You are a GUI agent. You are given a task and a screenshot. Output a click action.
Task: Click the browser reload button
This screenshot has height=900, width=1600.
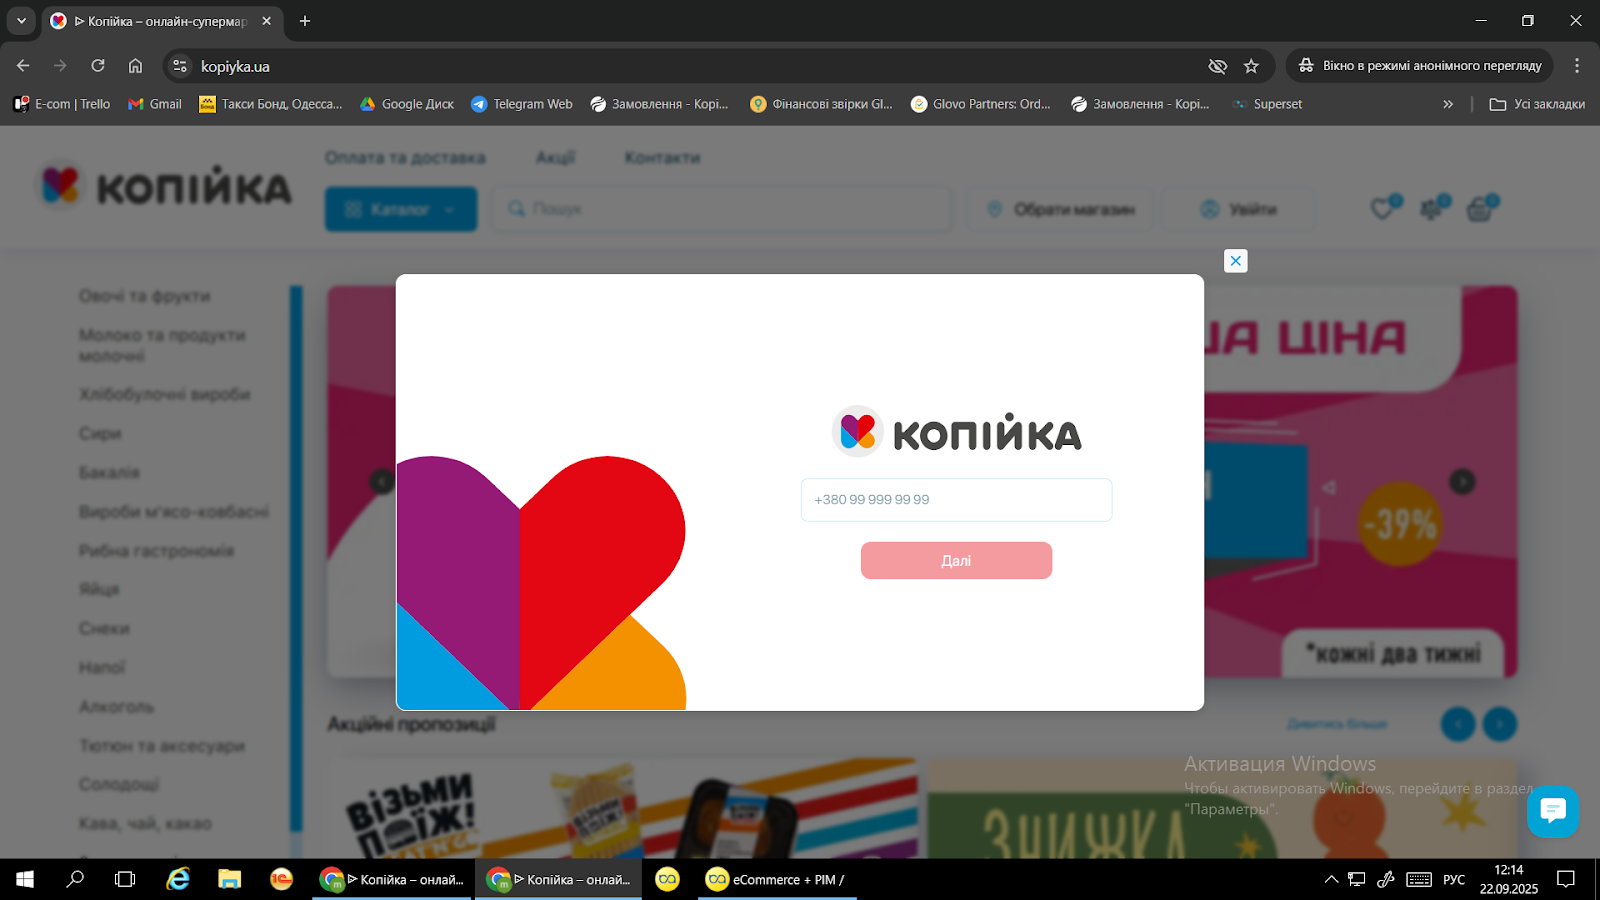[x=98, y=66]
